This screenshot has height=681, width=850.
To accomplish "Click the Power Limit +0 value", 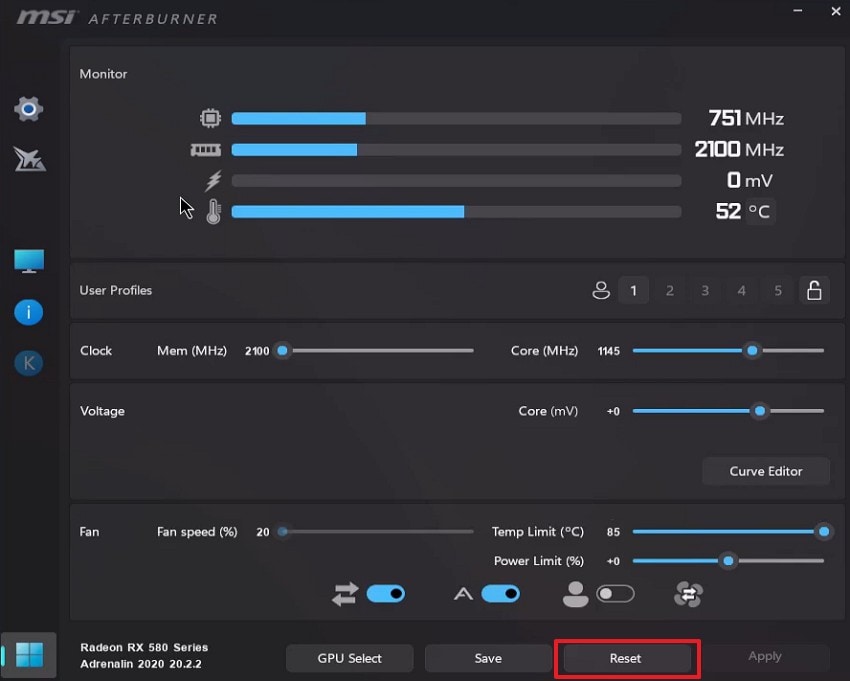I will click(613, 561).
